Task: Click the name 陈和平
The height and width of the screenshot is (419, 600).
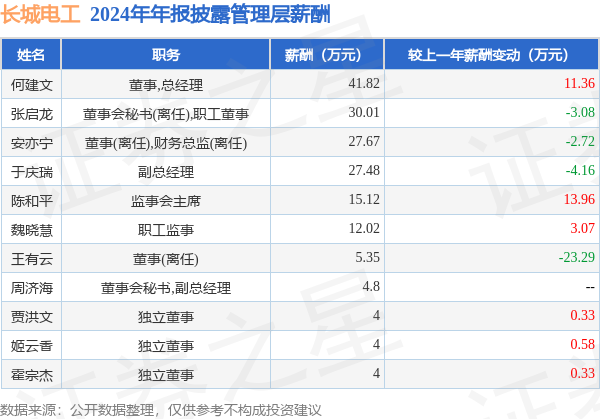Action: [32, 201]
